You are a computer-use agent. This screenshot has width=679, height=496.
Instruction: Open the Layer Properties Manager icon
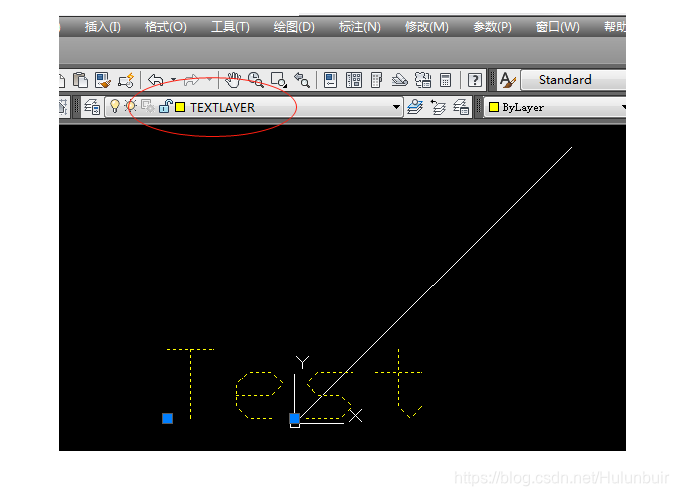92,107
